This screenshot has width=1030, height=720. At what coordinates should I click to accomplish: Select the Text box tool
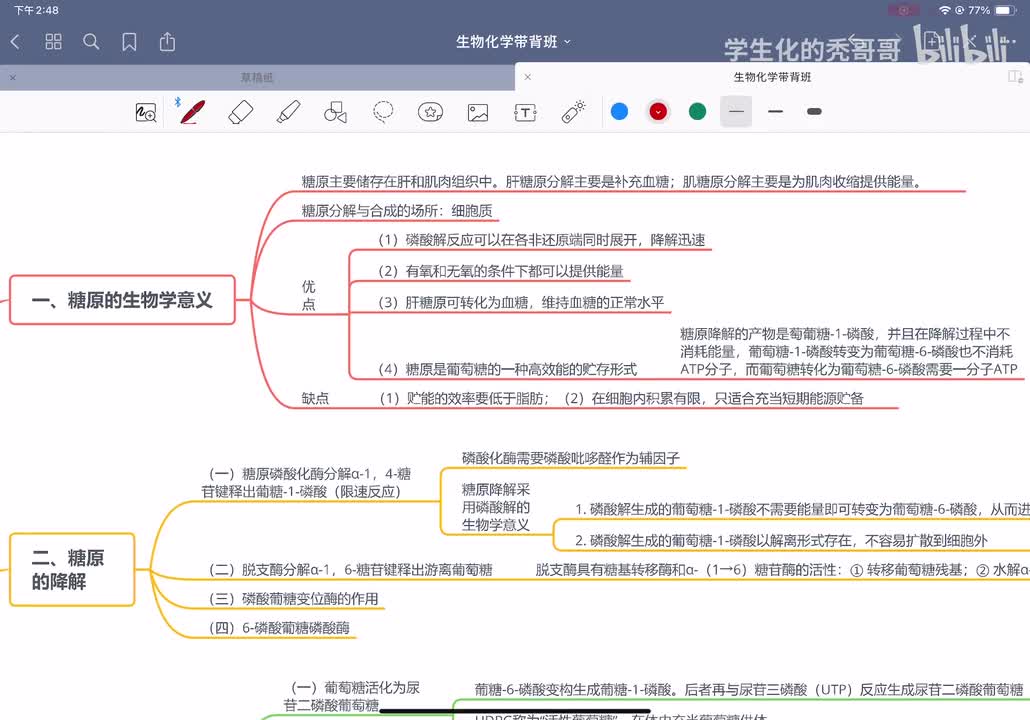tap(525, 112)
